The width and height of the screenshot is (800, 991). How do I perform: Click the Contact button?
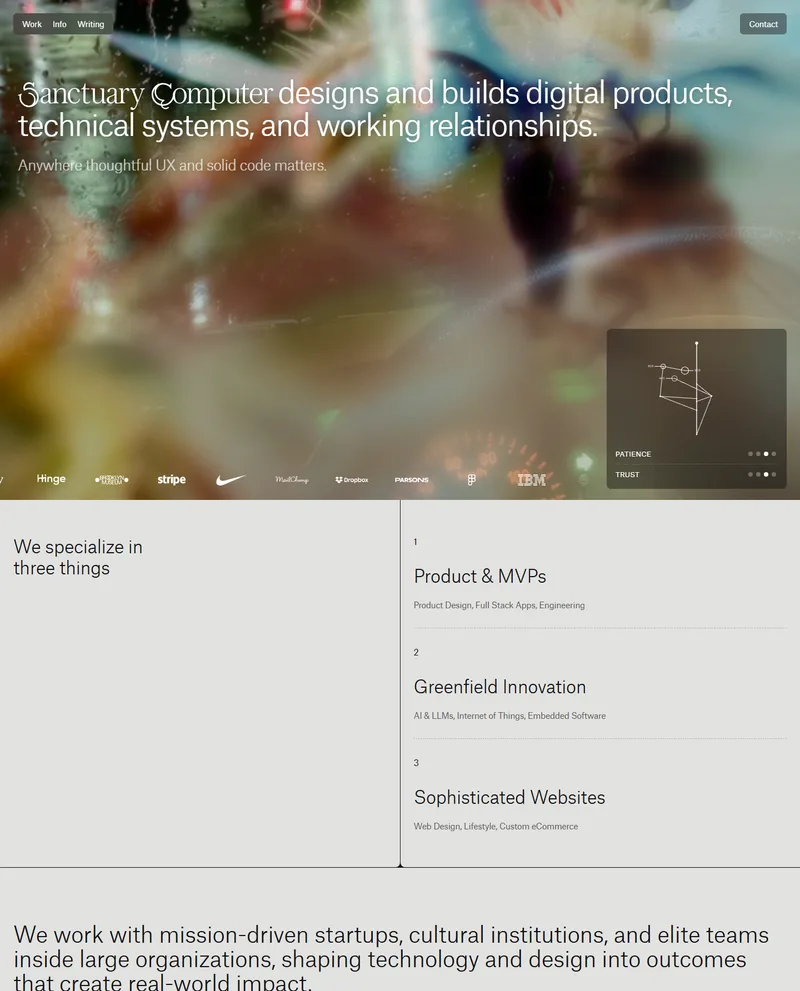coord(763,24)
